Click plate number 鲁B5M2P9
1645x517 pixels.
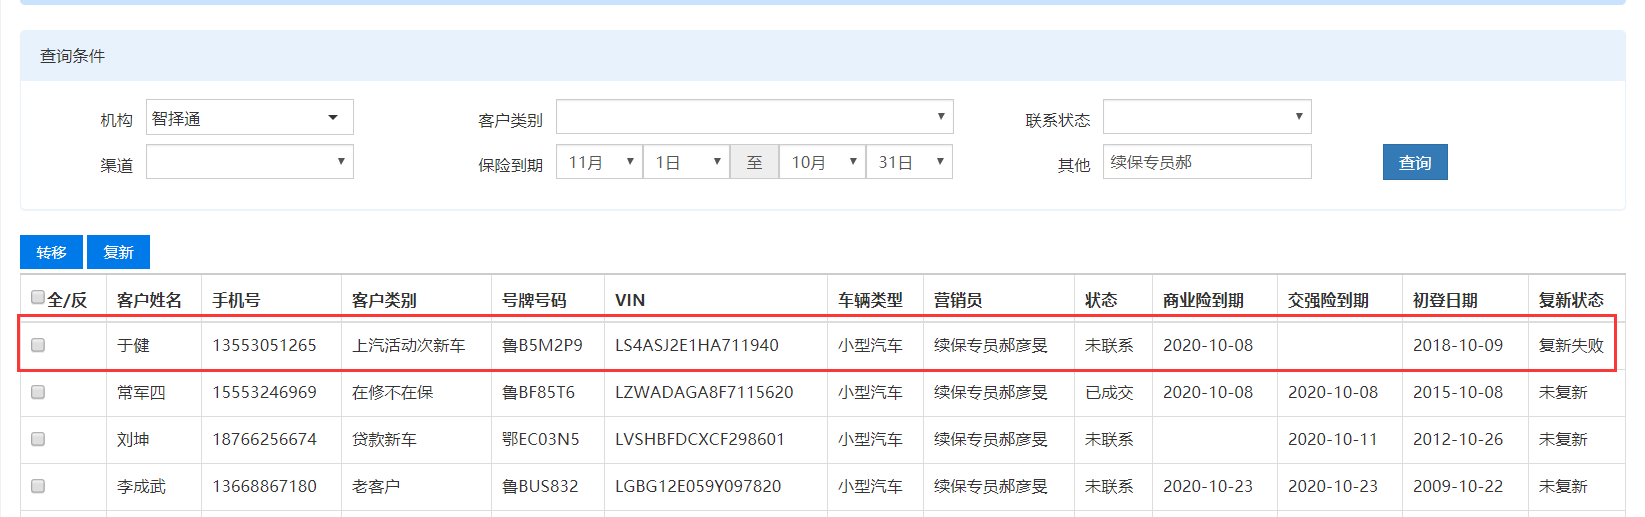point(542,345)
